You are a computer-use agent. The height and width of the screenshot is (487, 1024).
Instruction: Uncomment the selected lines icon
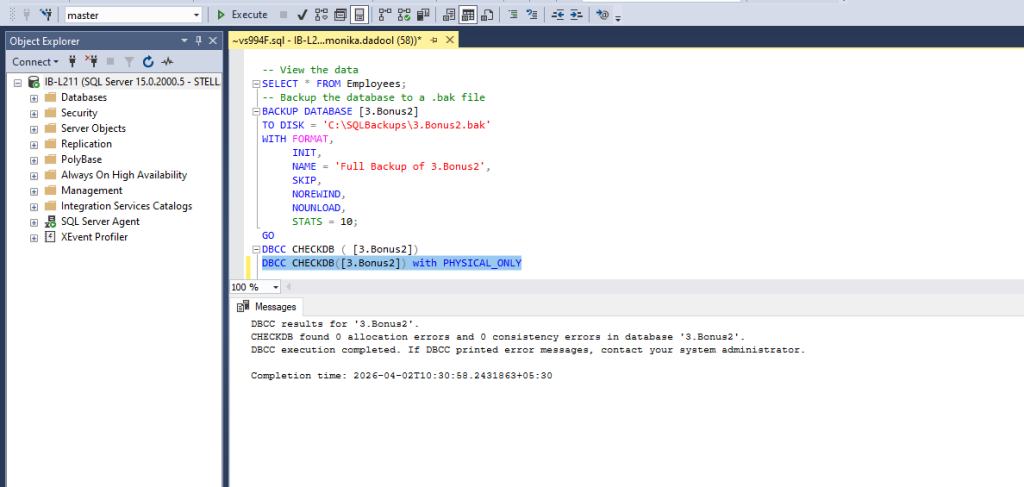tap(532, 14)
